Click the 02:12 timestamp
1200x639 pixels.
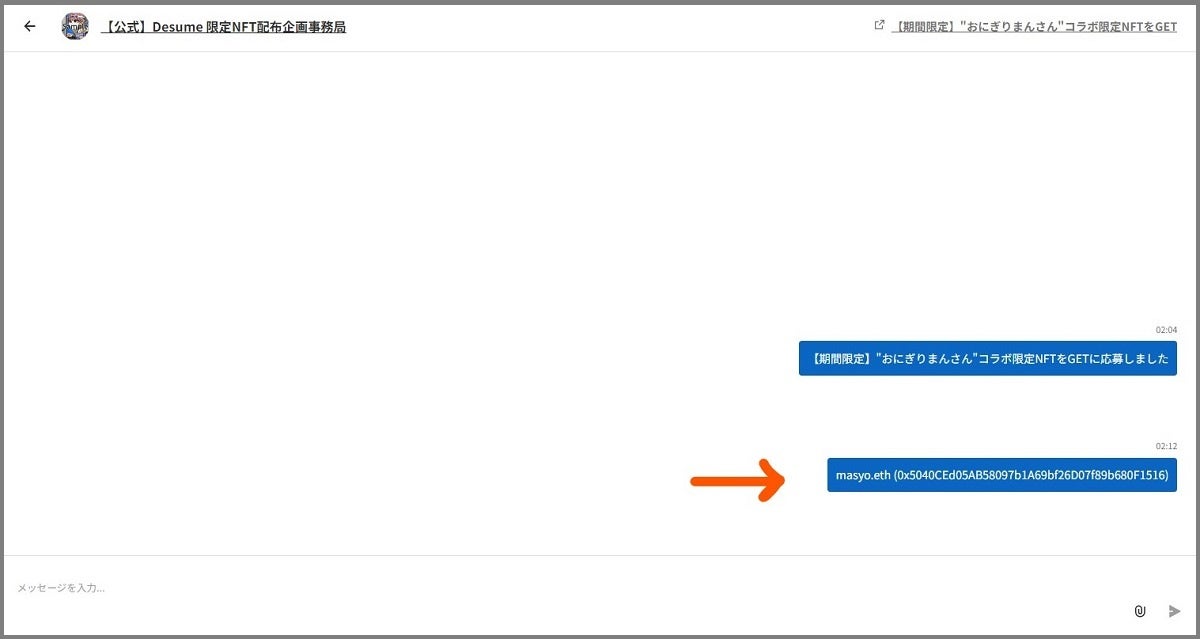coord(1166,446)
